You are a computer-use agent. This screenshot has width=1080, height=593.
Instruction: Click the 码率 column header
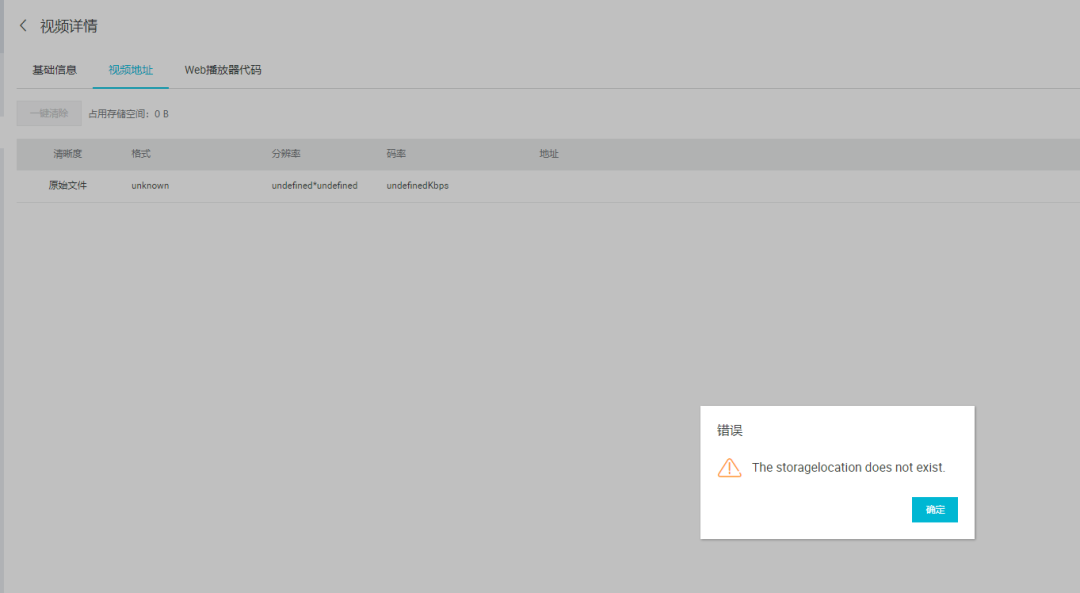pyautogui.click(x=396, y=154)
